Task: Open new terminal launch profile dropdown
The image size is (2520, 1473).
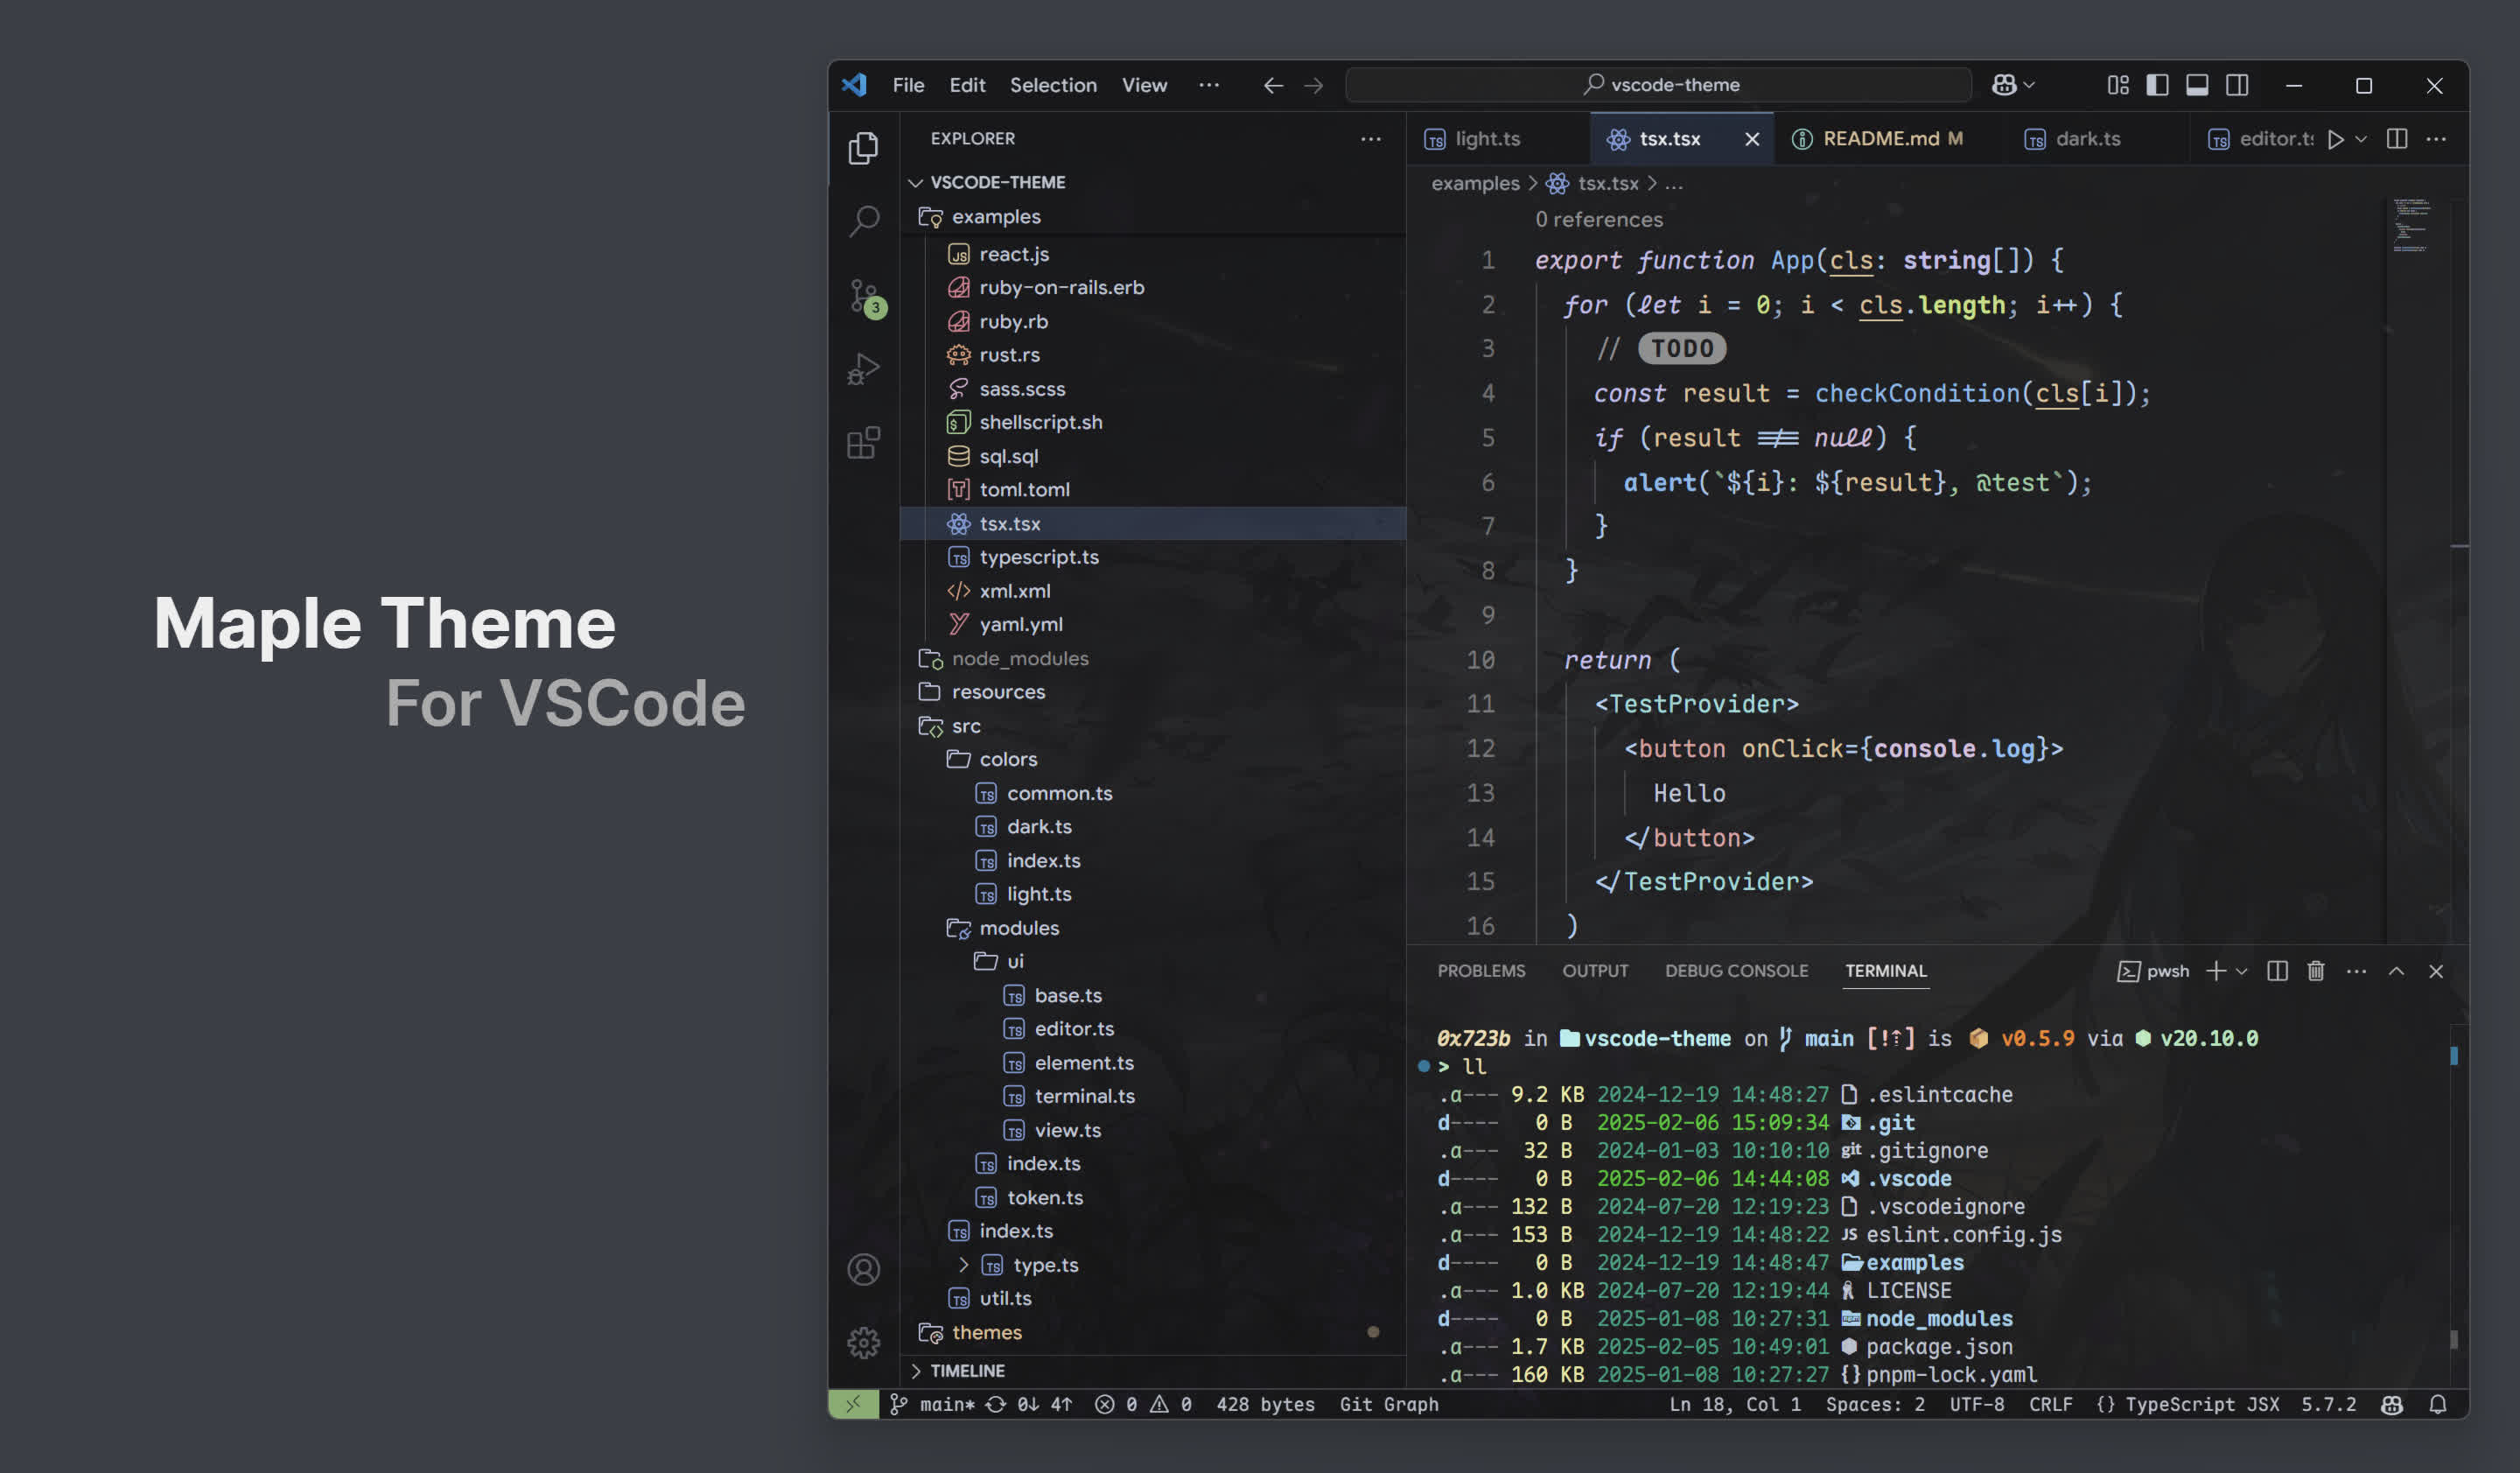Action: pos(2242,971)
